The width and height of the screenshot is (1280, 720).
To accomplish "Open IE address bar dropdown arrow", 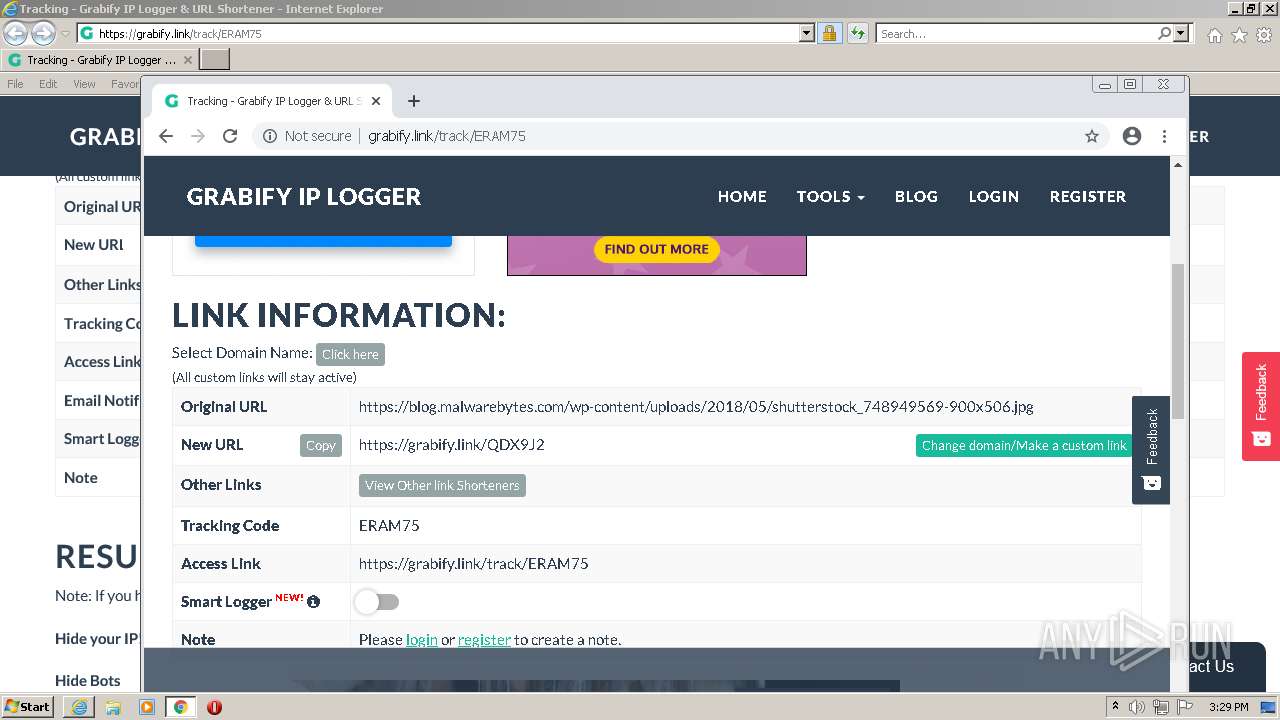I will 807,33.
